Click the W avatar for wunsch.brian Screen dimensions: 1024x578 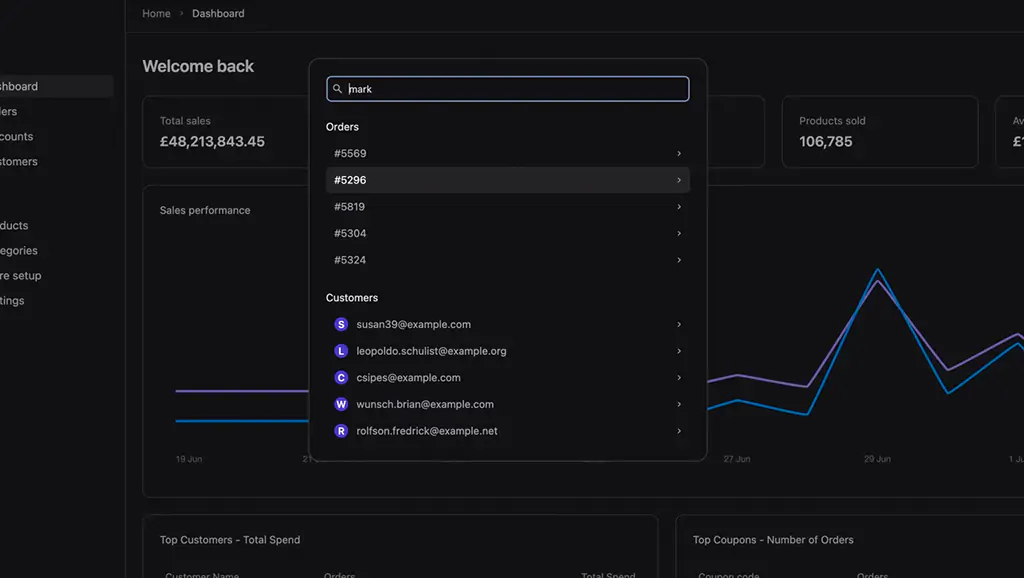(341, 405)
